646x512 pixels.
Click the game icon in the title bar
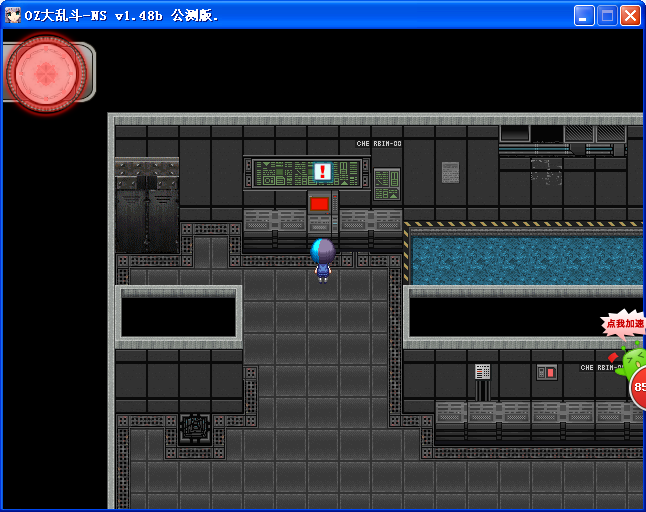(13, 15)
